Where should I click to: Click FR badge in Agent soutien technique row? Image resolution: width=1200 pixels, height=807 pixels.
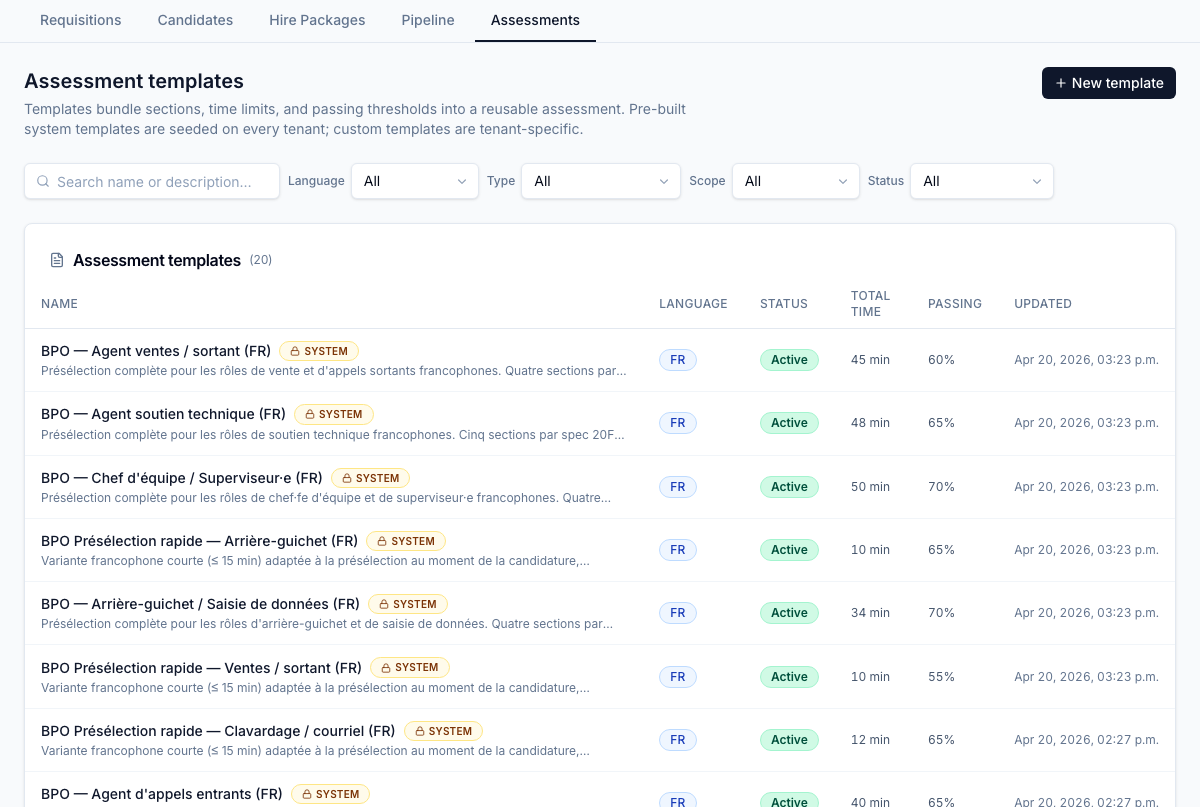(x=678, y=423)
